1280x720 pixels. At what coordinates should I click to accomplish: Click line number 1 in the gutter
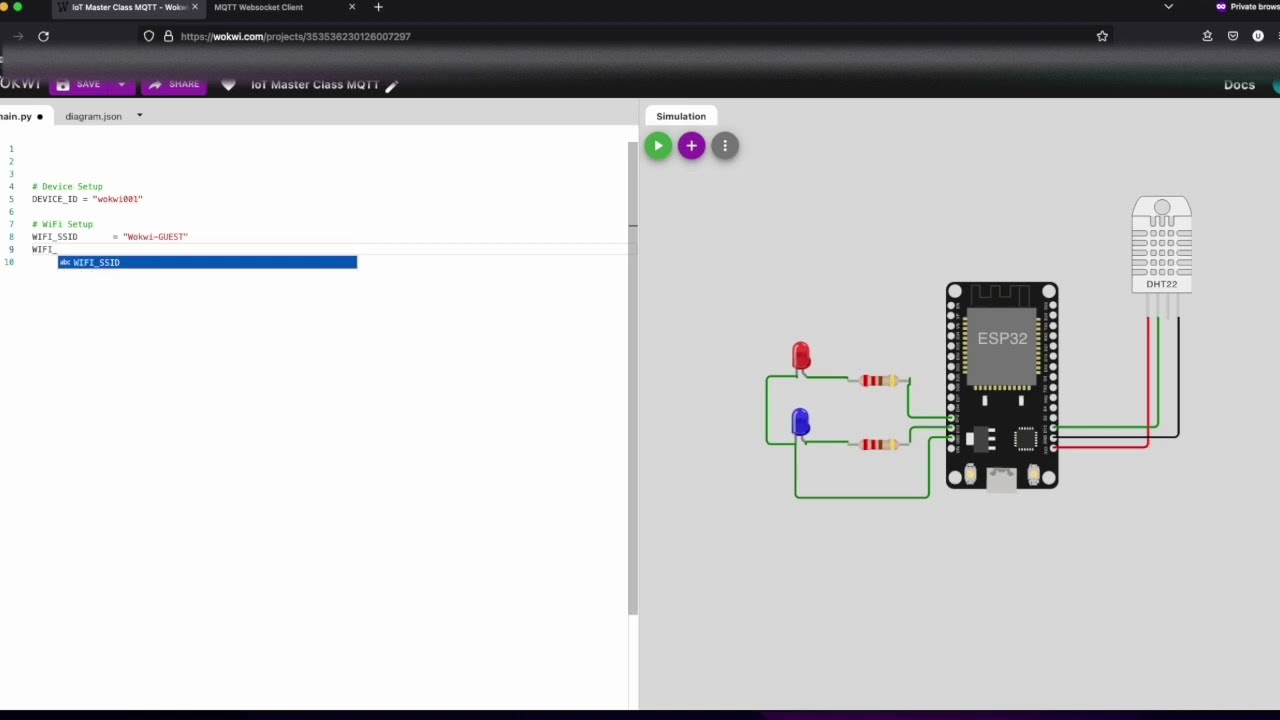tap(11, 149)
